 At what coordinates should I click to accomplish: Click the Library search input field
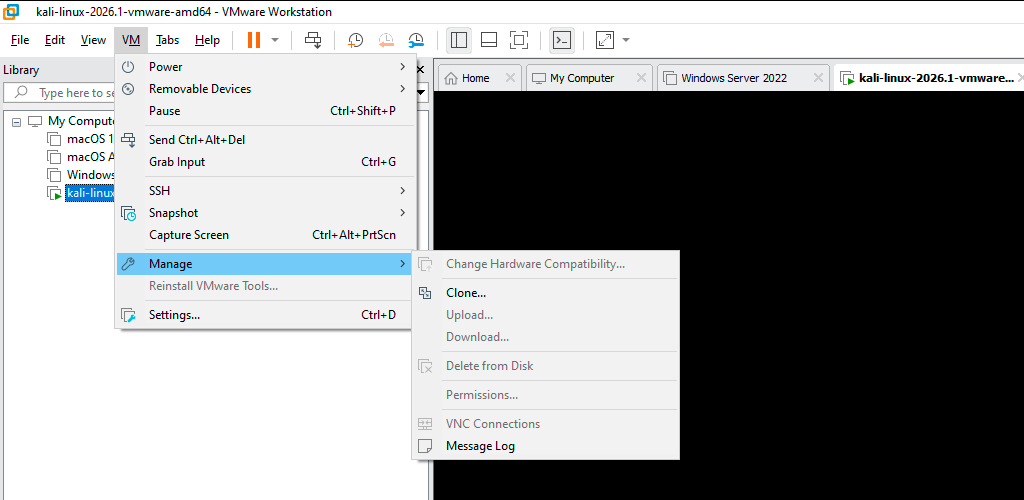coord(70,93)
